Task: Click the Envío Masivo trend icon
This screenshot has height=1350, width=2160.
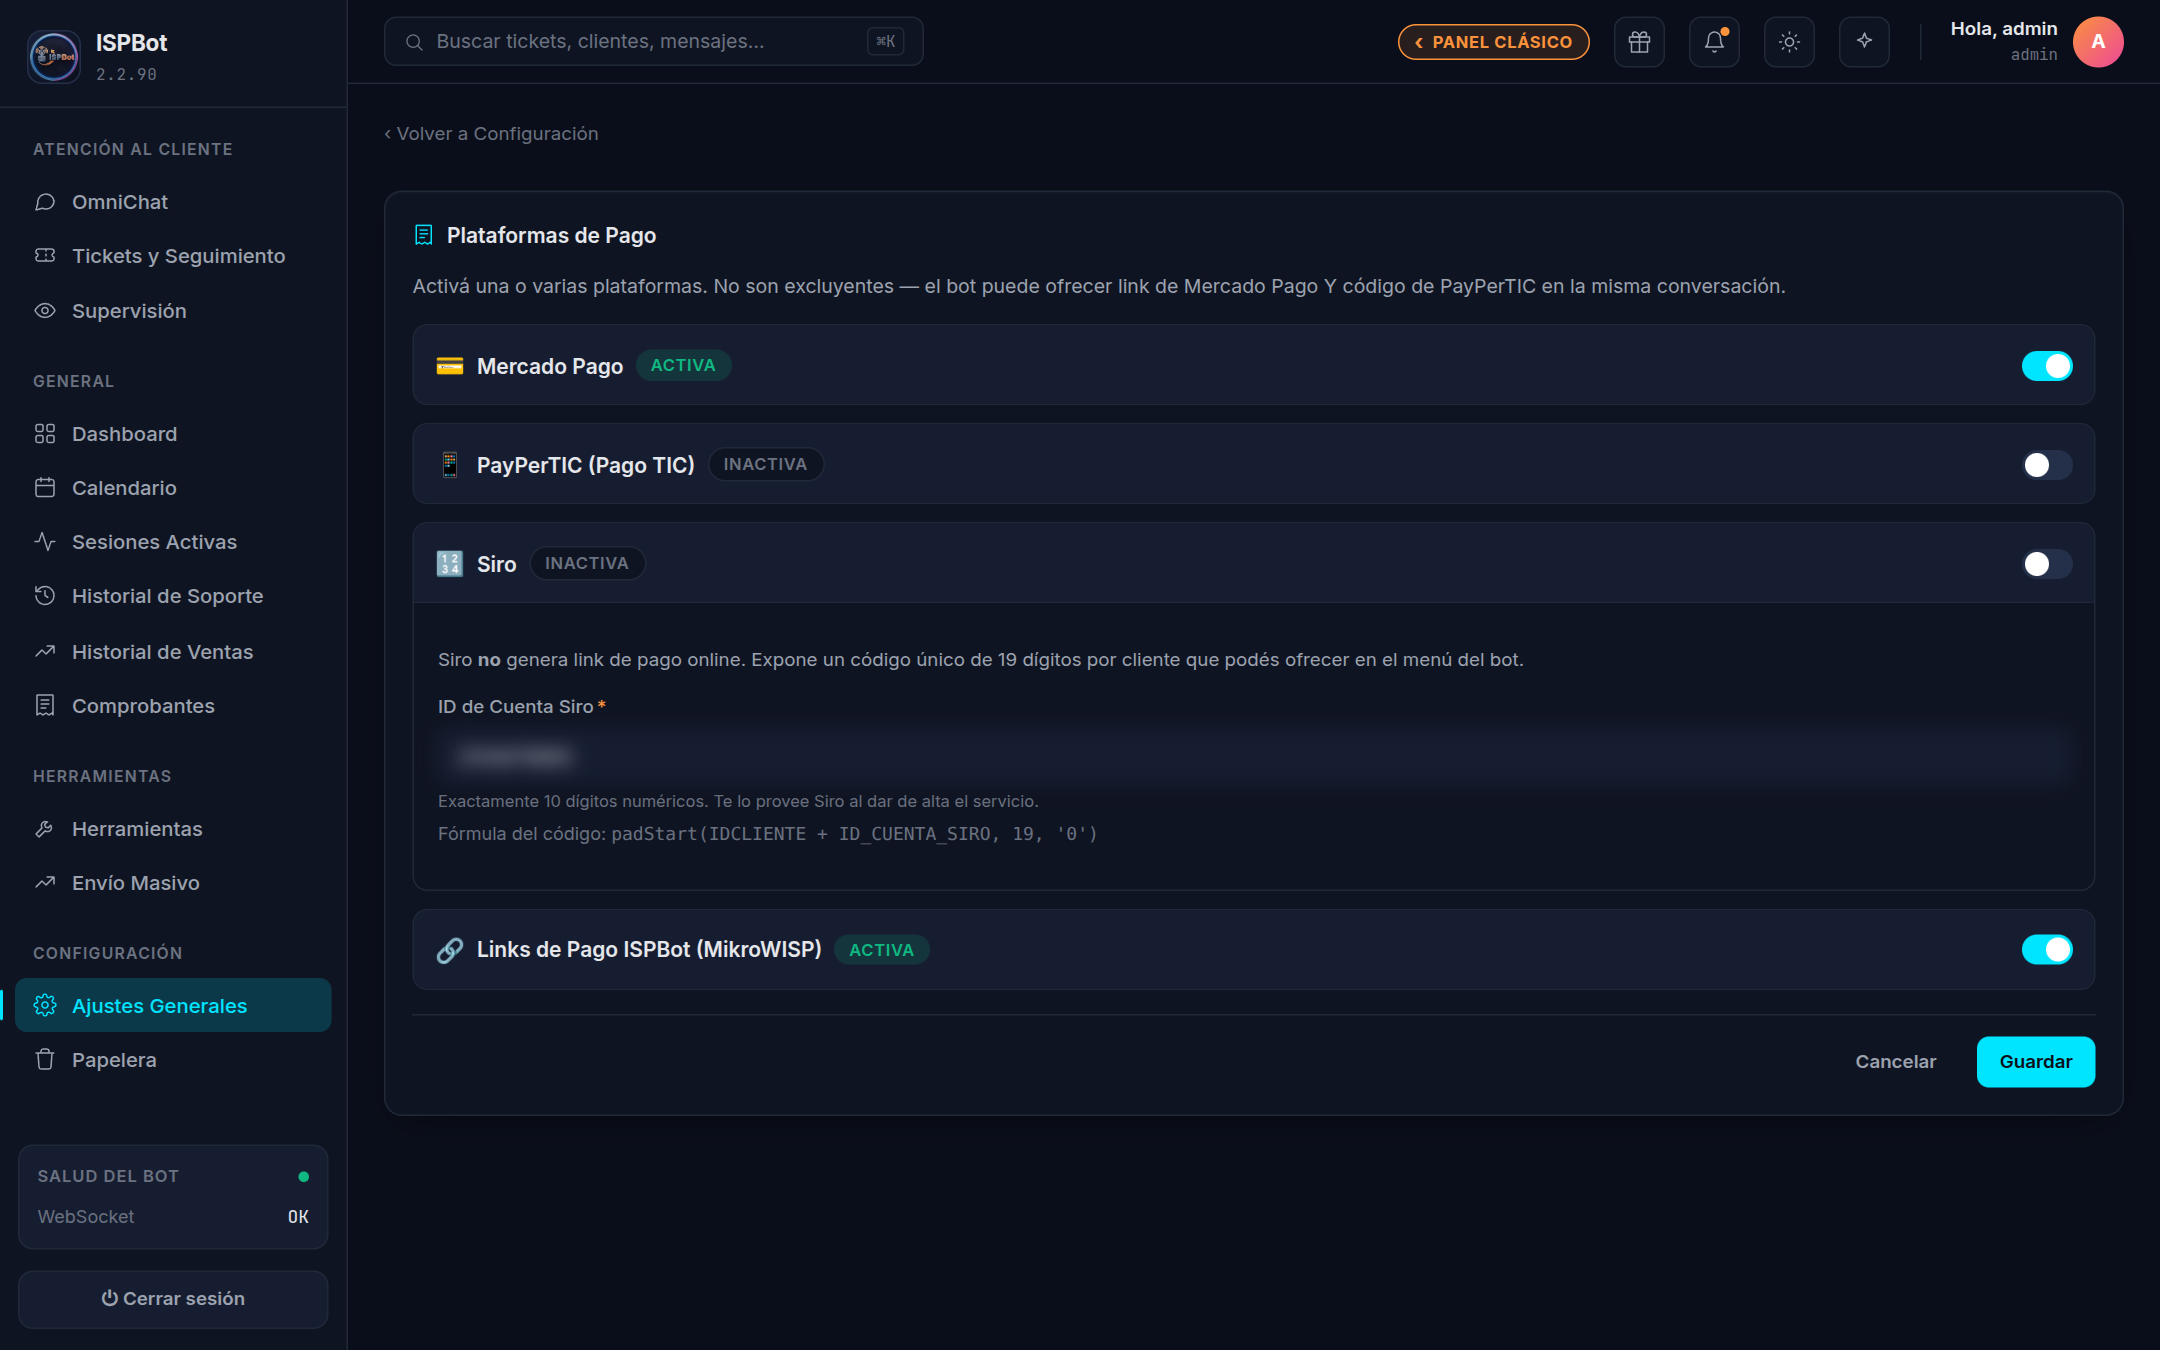Action: 45,883
